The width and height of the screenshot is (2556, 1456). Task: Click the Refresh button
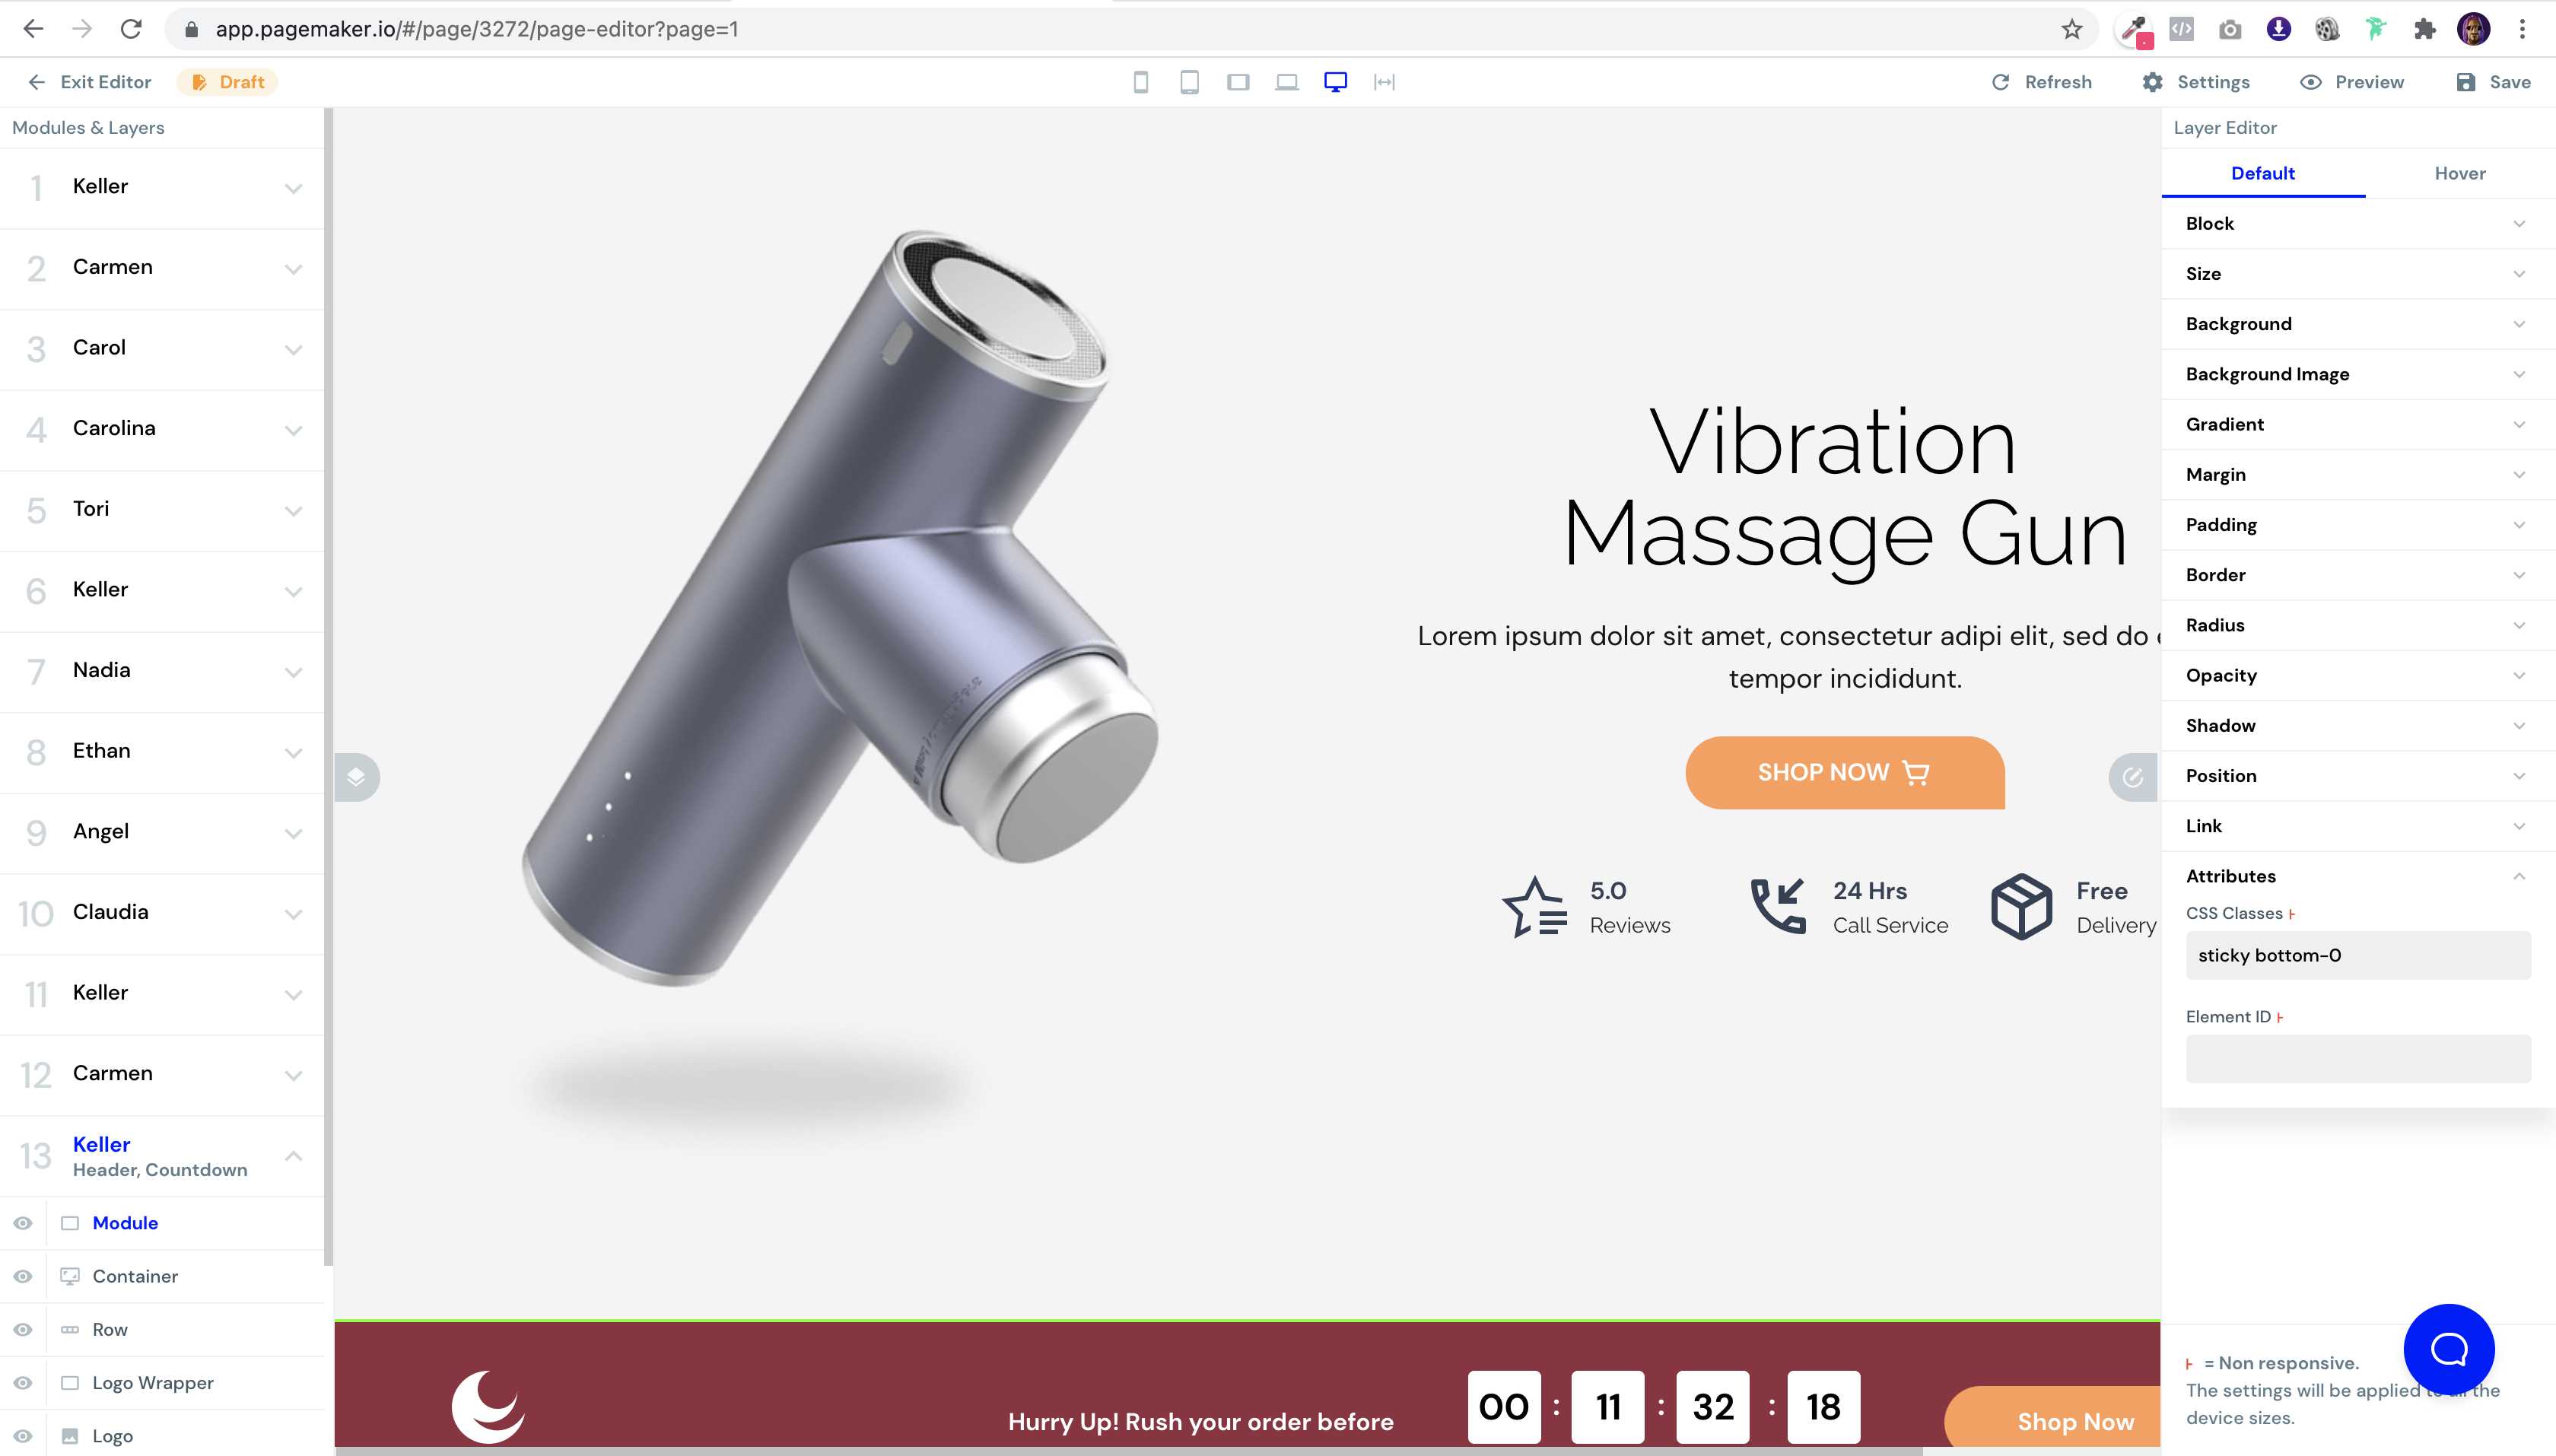(2042, 82)
